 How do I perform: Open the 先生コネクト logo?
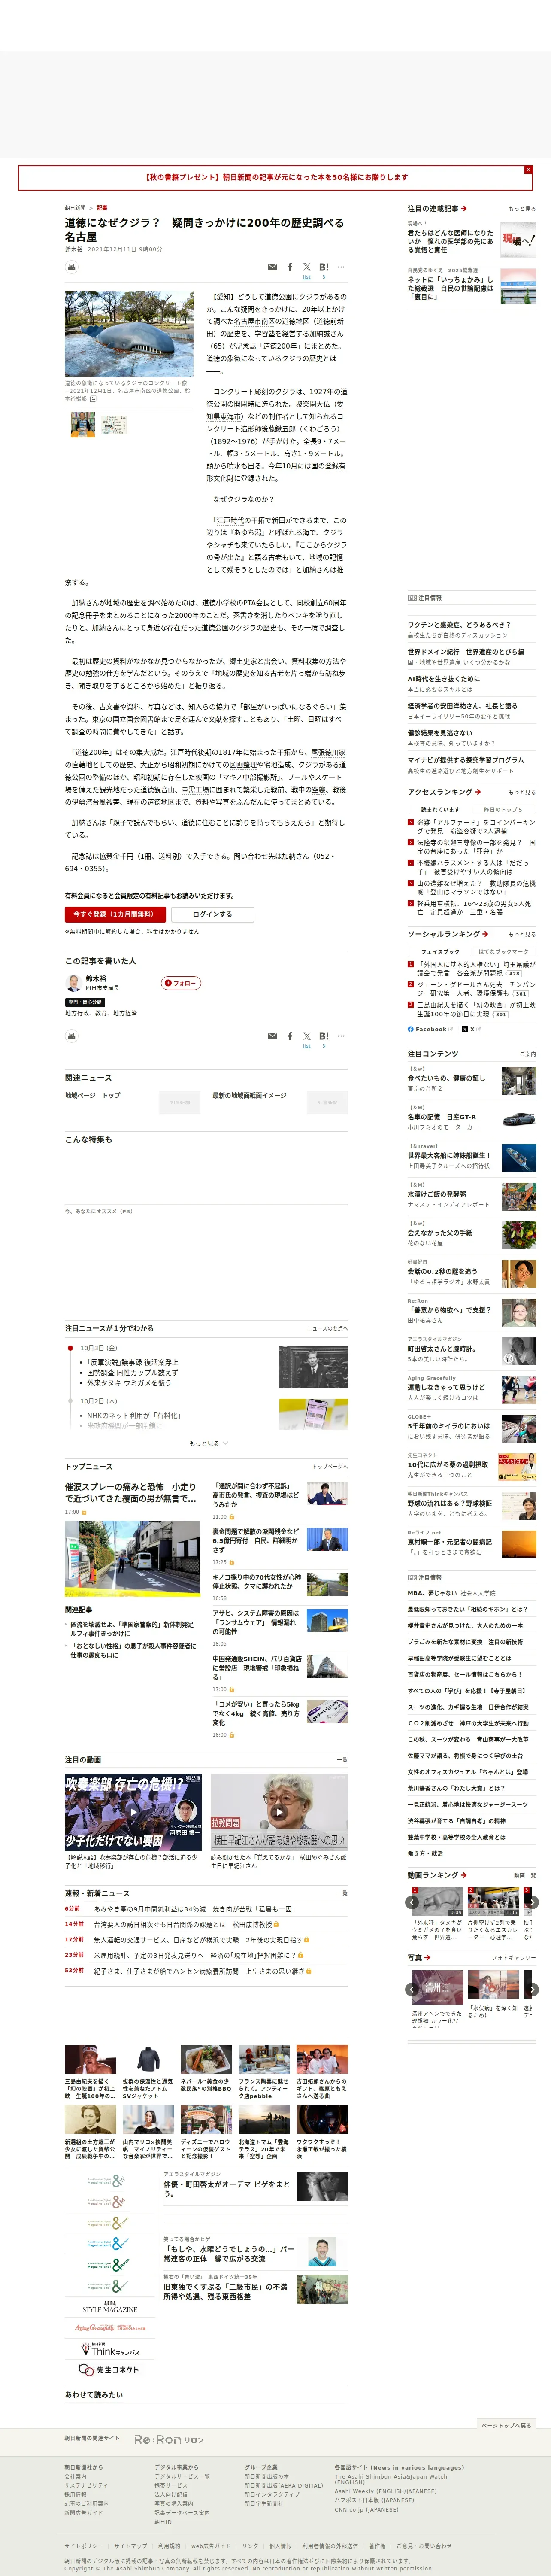pyautogui.click(x=109, y=2370)
